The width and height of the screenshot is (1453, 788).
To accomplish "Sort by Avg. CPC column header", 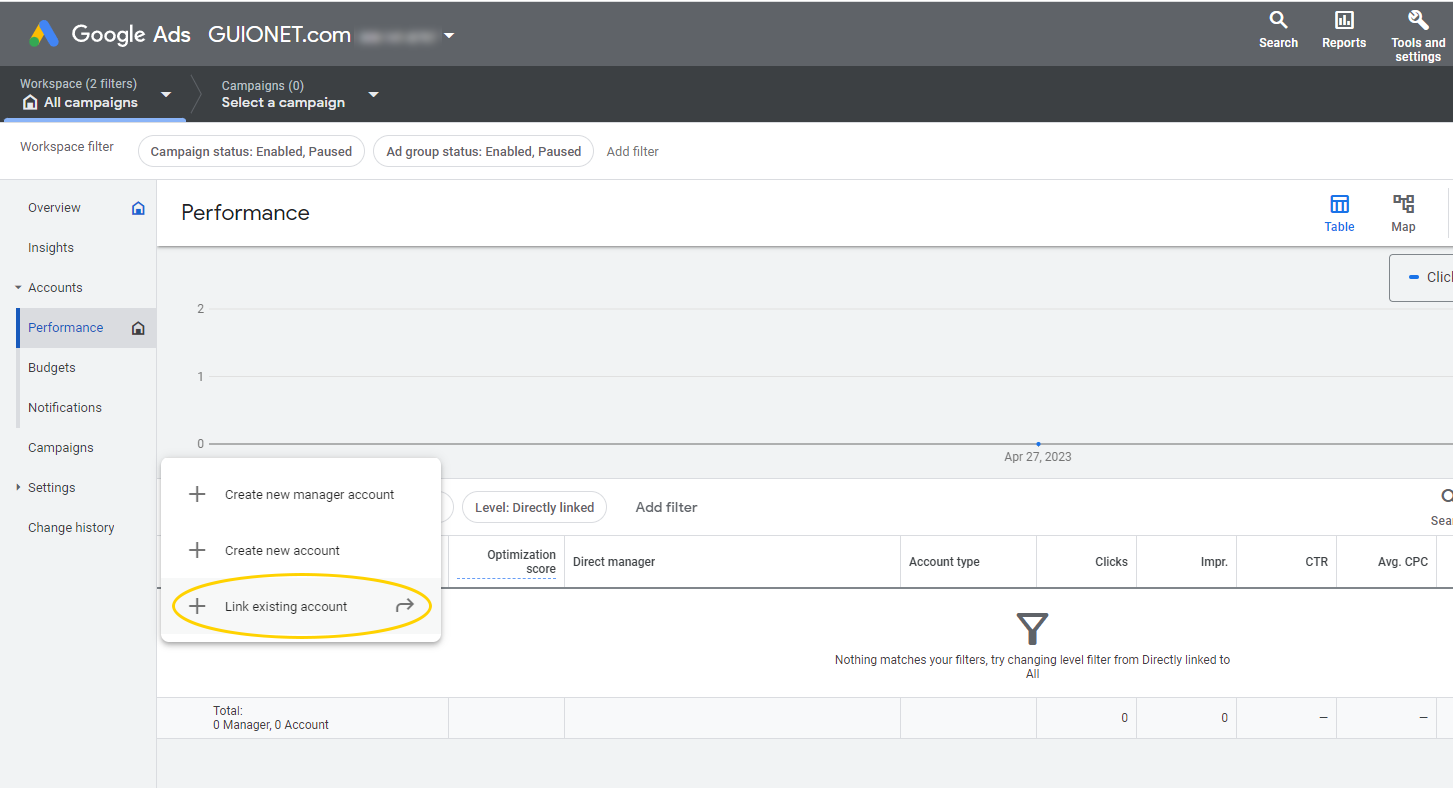I will click(x=1402, y=562).
